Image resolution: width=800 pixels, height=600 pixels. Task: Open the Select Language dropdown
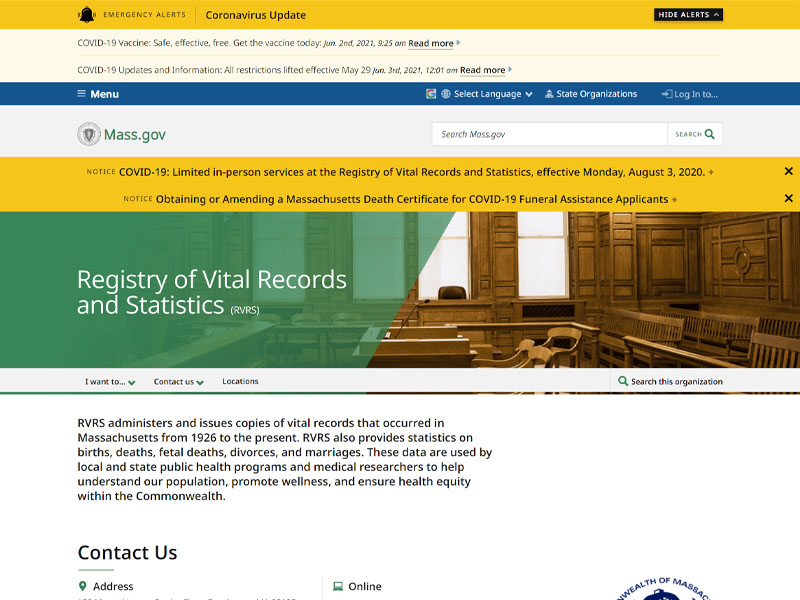click(489, 93)
